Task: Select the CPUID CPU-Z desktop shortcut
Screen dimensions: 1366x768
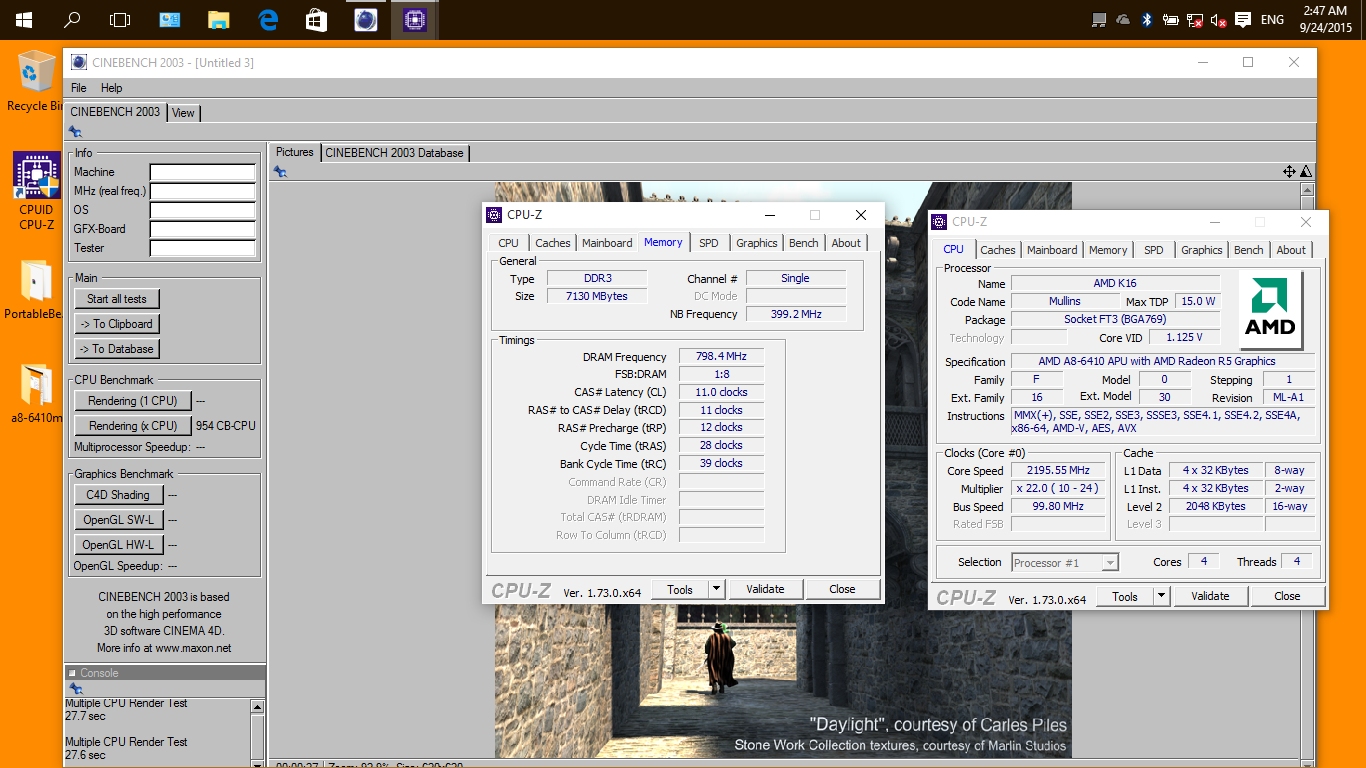Action: coord(36,192)
